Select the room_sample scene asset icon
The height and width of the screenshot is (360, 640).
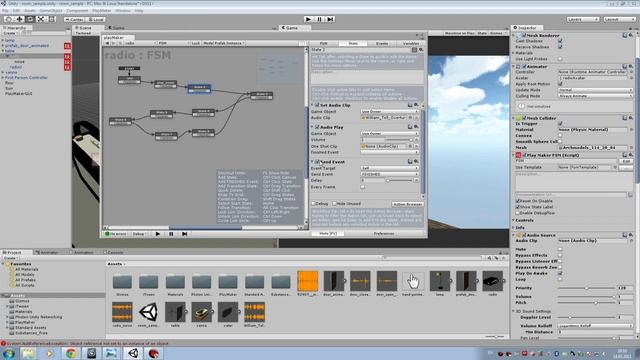tap(149, 312)
